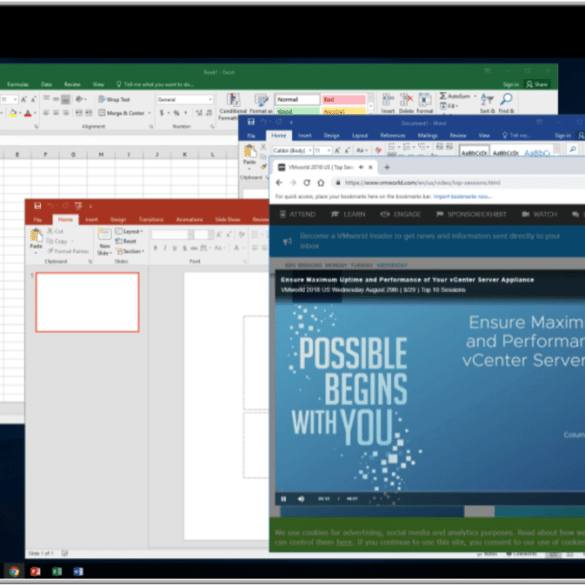
Task: Toggle text shadow S in PowerPoint
Action: pos(184,248)
